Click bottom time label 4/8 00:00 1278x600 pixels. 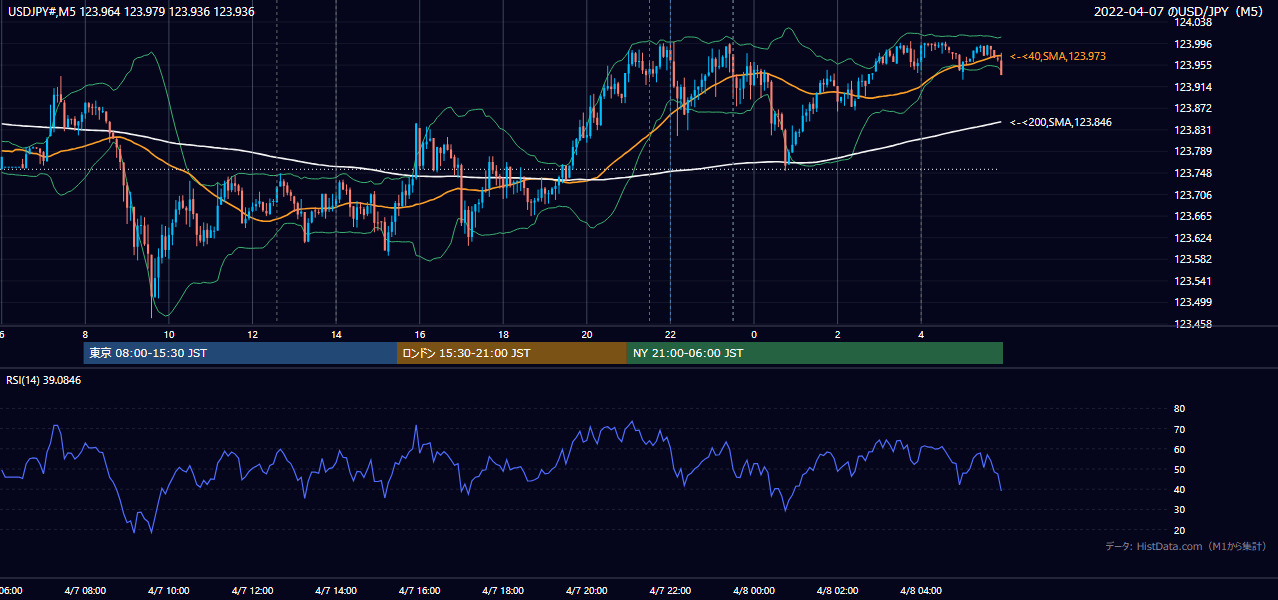754,591
